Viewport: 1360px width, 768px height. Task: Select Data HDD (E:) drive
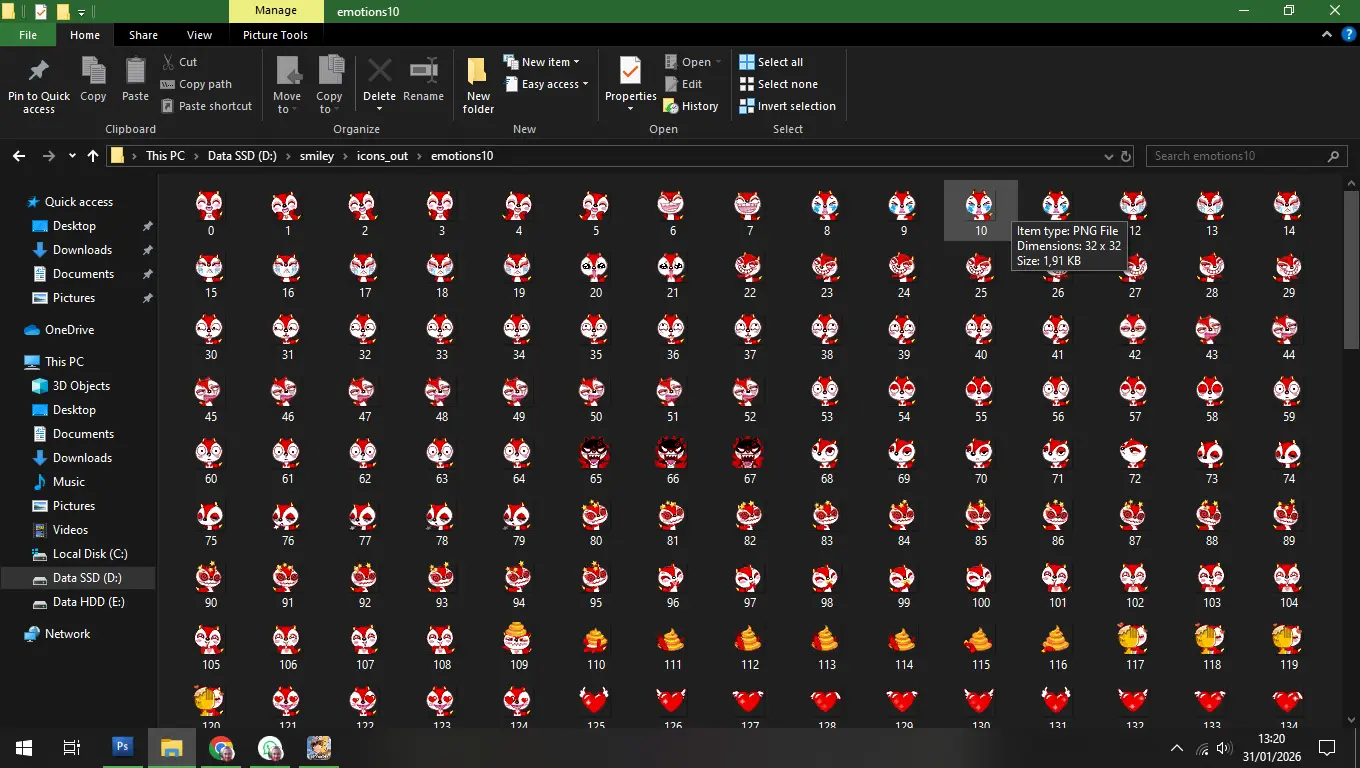[88, 602]
